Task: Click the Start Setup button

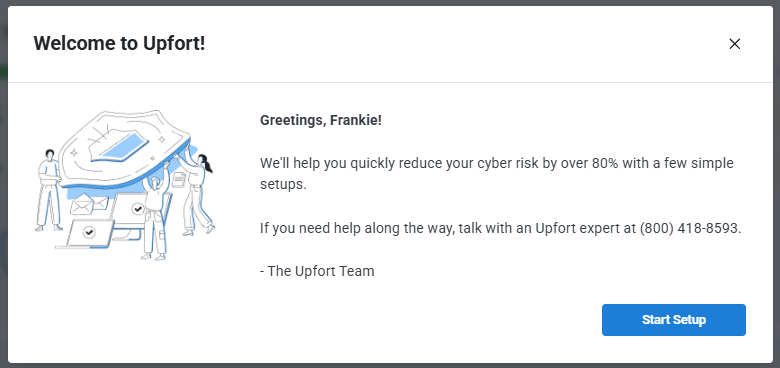Action: tap(674, 320)
